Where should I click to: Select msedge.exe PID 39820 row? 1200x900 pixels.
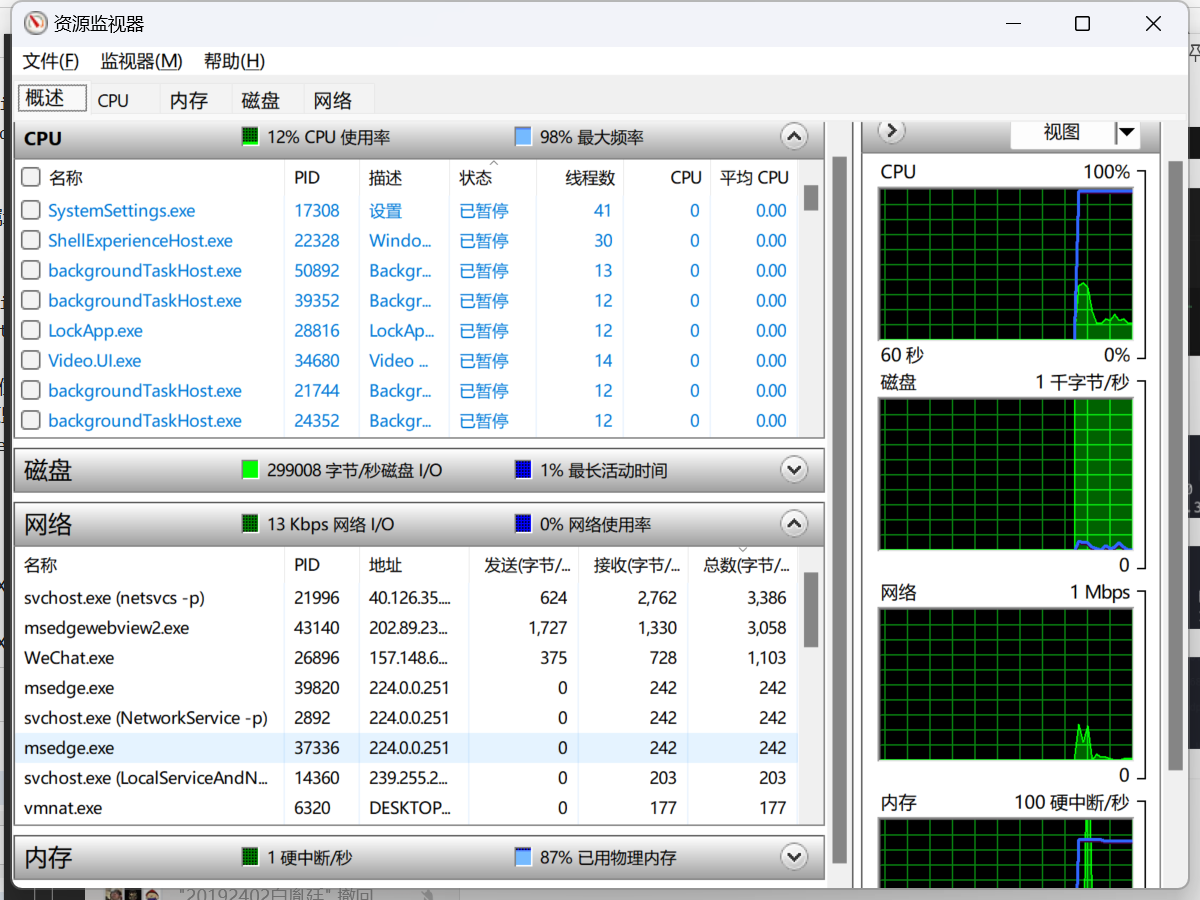tap(408, 688)
